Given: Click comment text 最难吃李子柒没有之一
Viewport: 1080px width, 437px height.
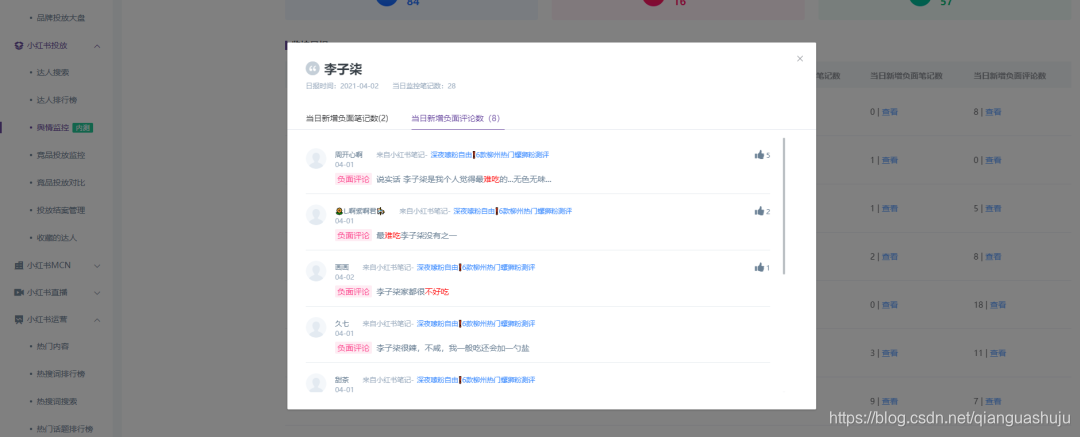Looking at the screenshot, I should point(417,236).
